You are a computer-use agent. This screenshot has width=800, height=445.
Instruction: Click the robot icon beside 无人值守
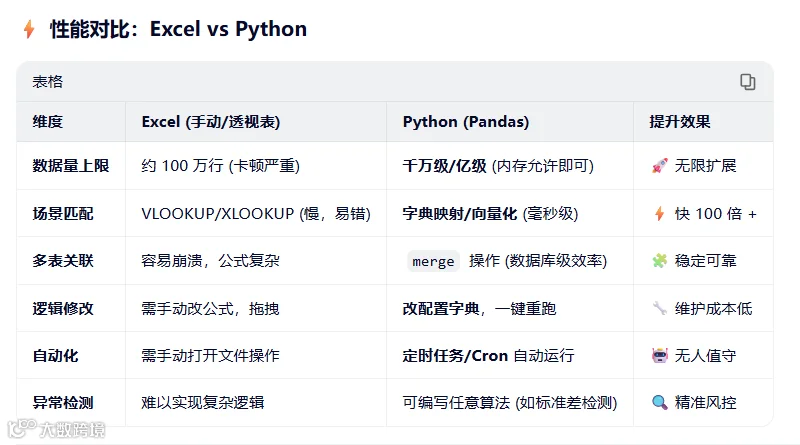tap(659, 355)
